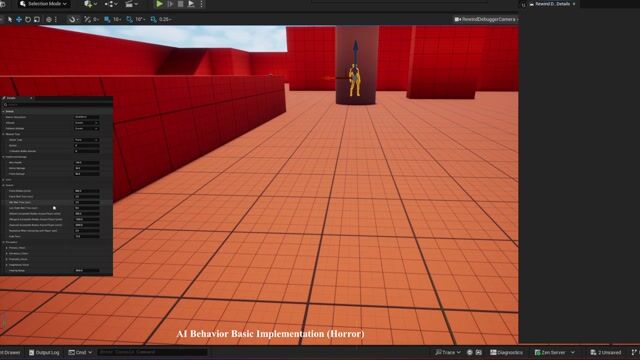Click the Eject button next to Stop

pyautogui.click(x=191, y=4)
